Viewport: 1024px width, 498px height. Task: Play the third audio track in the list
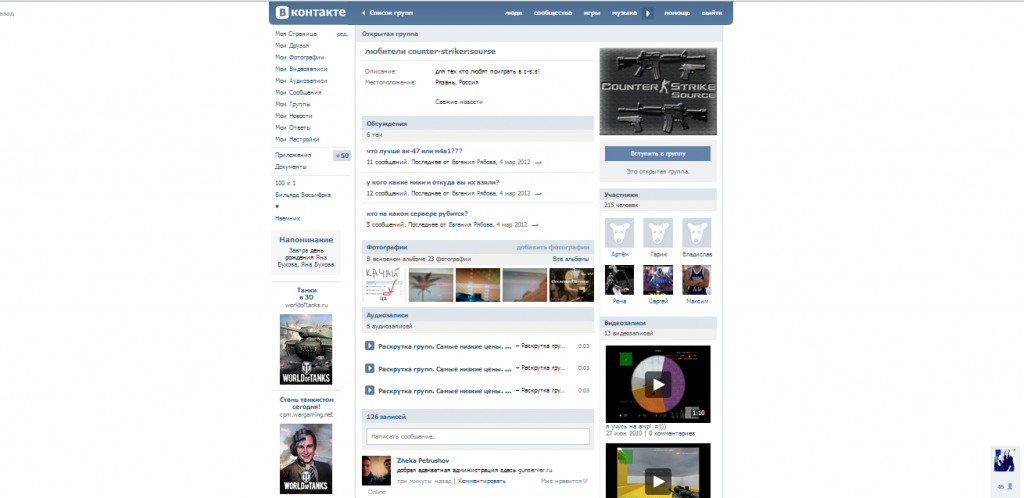[370, 390]
